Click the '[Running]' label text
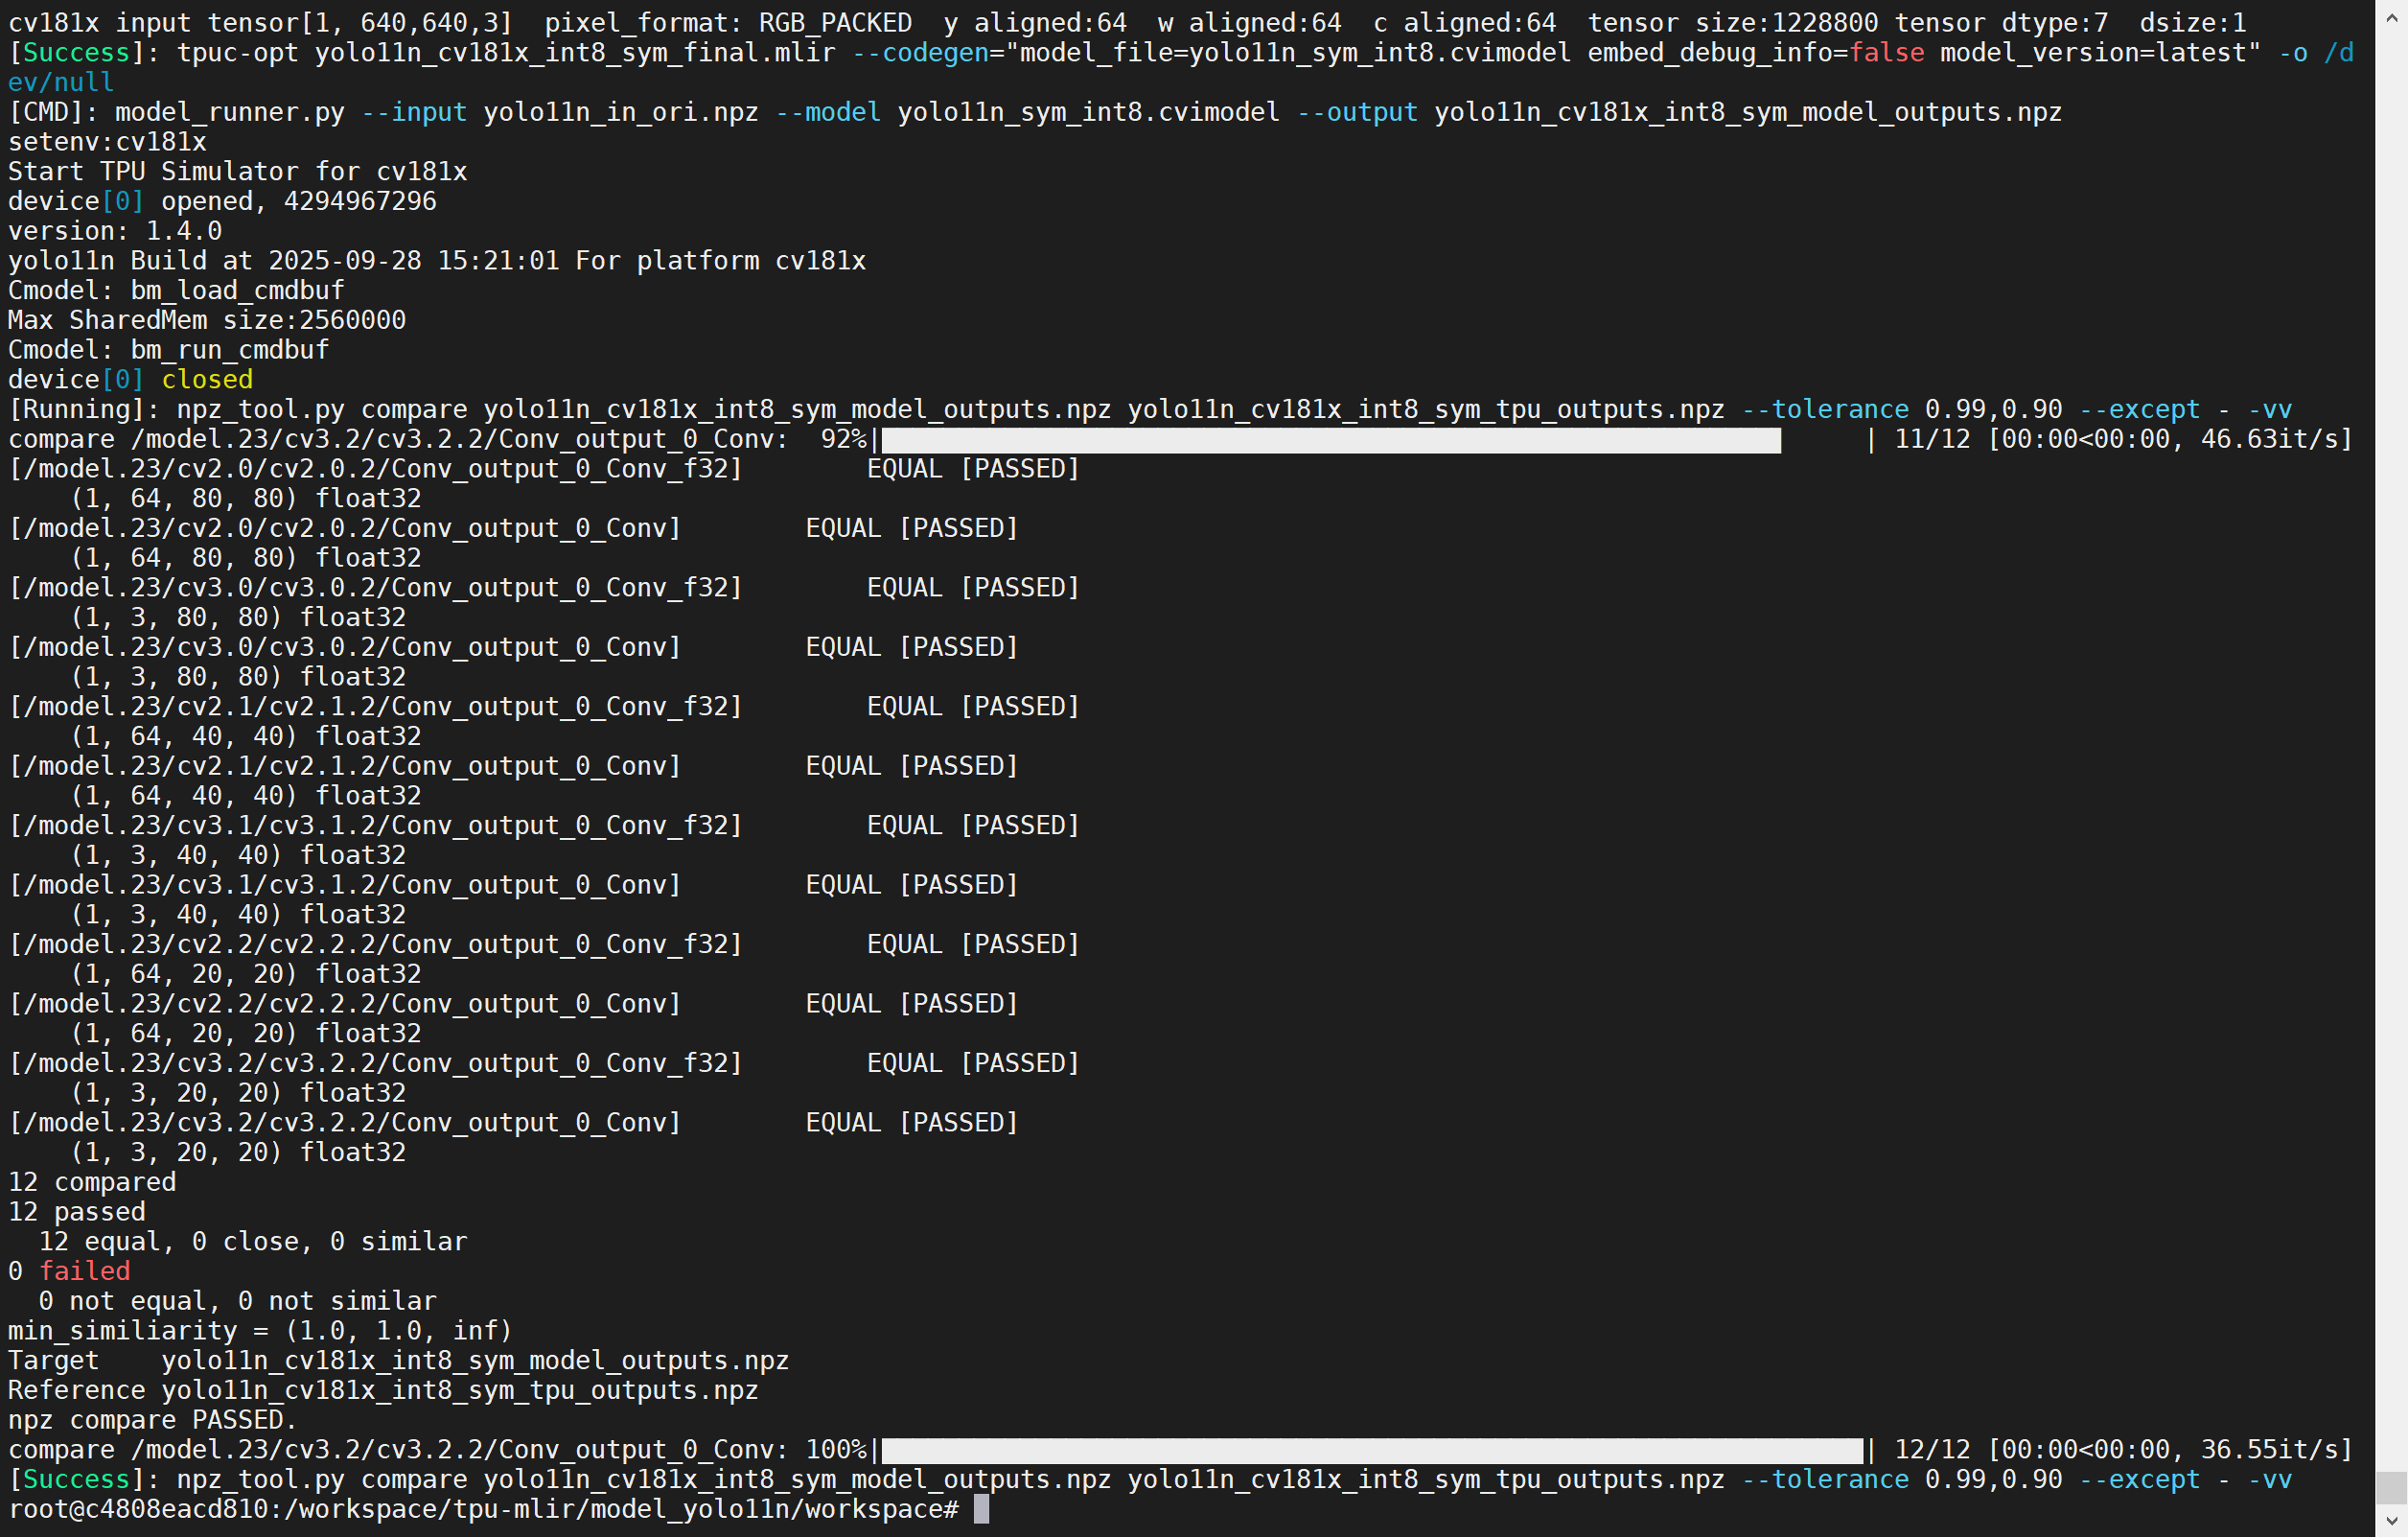 point(77,410)
